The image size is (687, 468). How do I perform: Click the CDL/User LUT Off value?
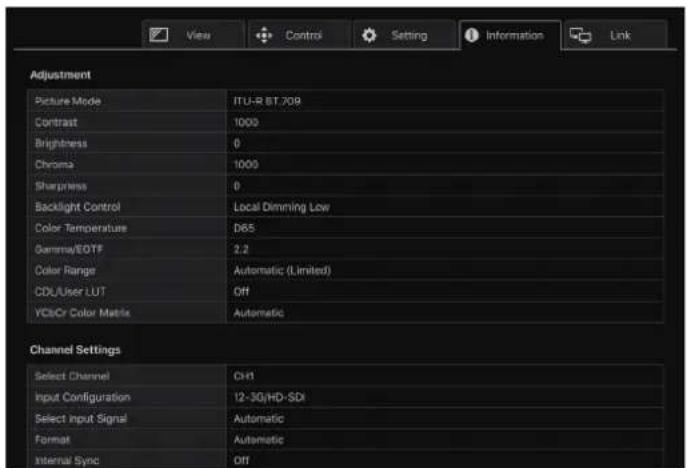click(241, 291)
